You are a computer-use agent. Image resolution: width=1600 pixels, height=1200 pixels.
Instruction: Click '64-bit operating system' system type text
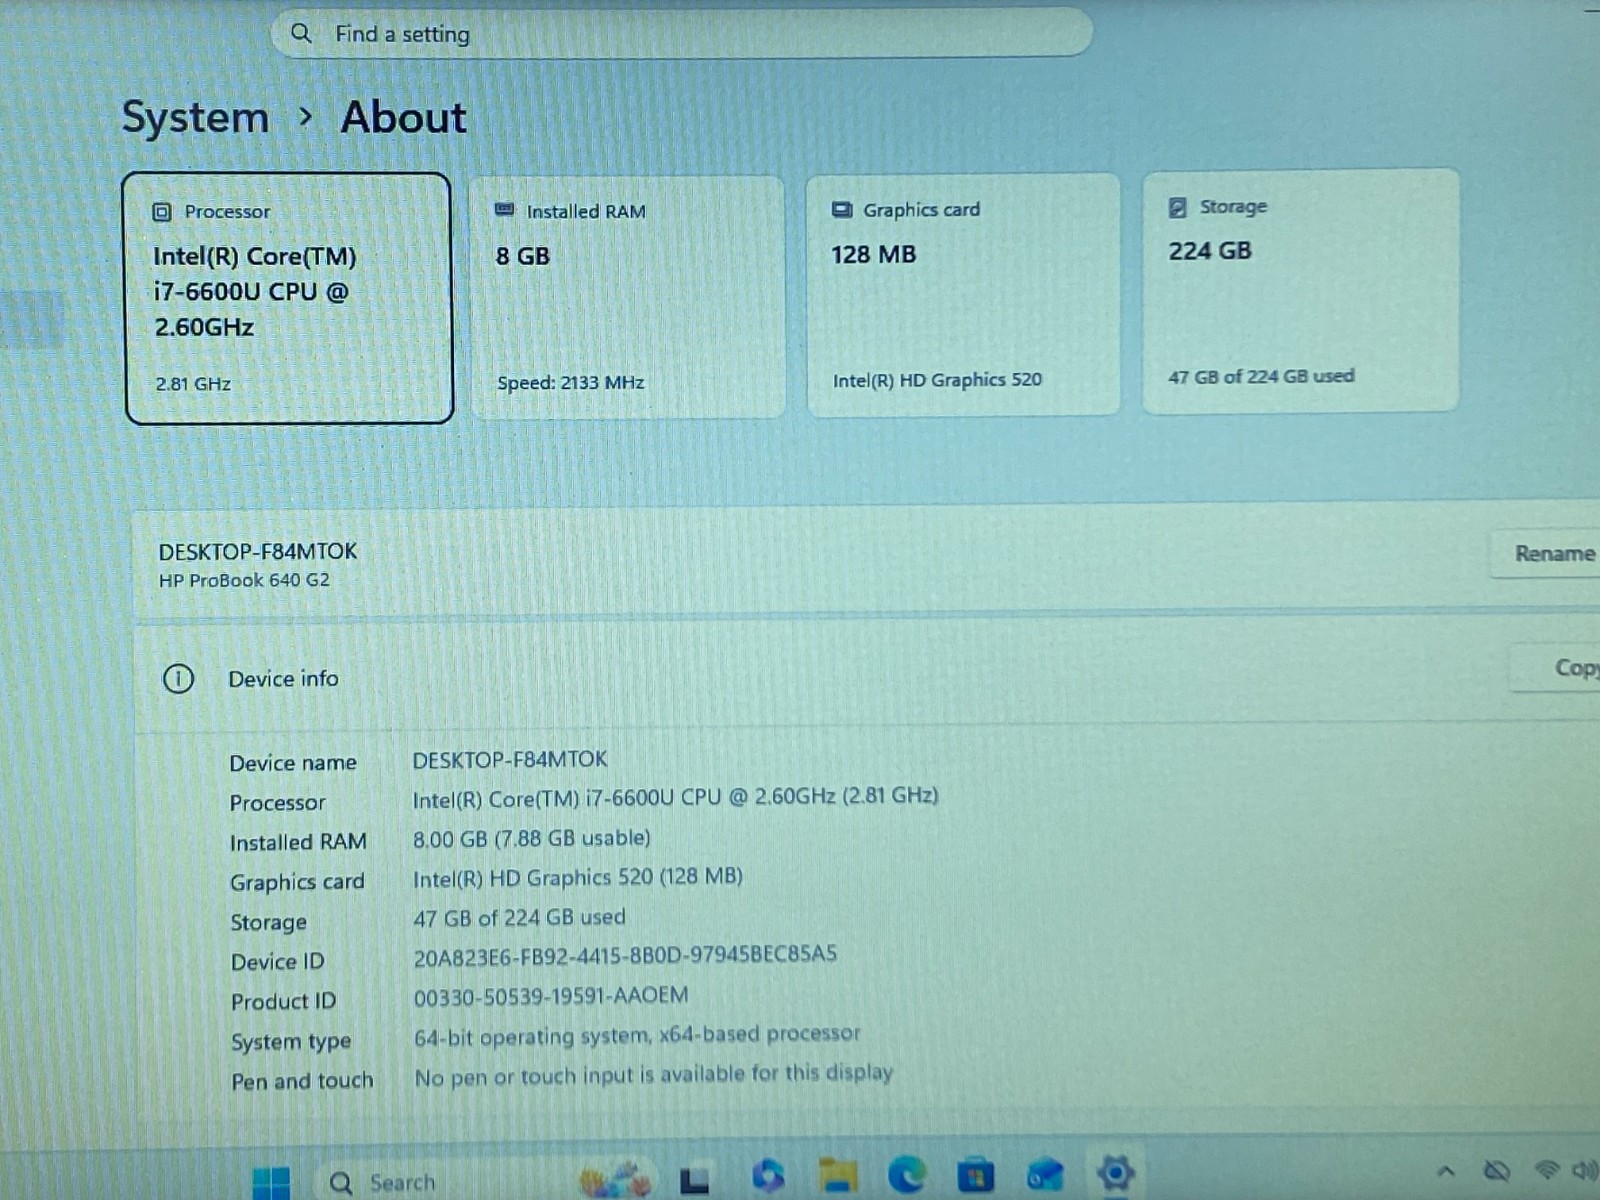pyautogui.click(x=637, y=1035)
